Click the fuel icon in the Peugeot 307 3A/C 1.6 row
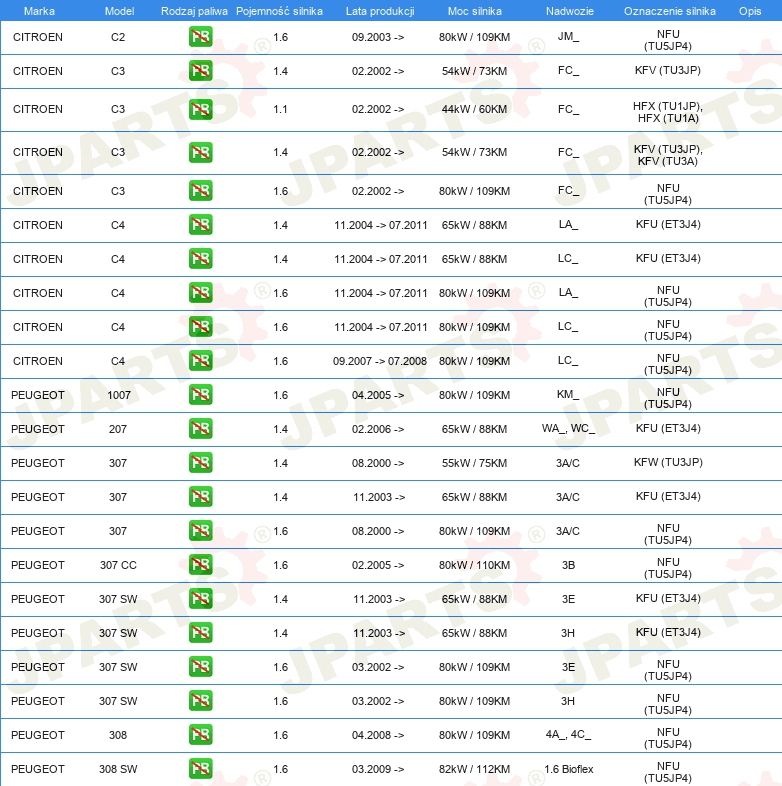Image resolution: width=782 pixels, height=786 pixels. coord(201,531)
